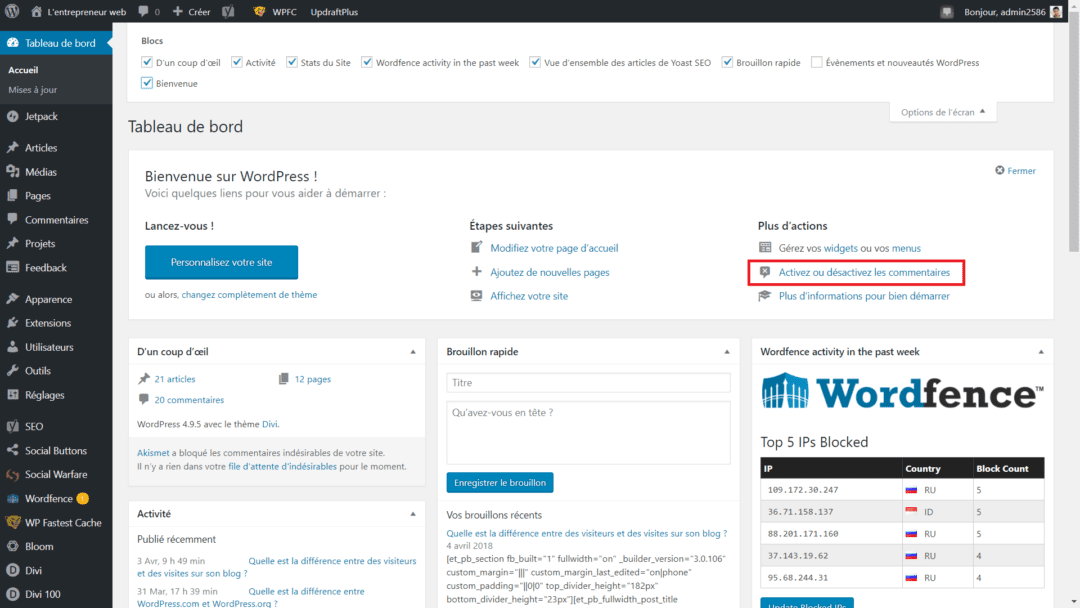Toggle the Stats du Site checkbox

pos(292,62)
